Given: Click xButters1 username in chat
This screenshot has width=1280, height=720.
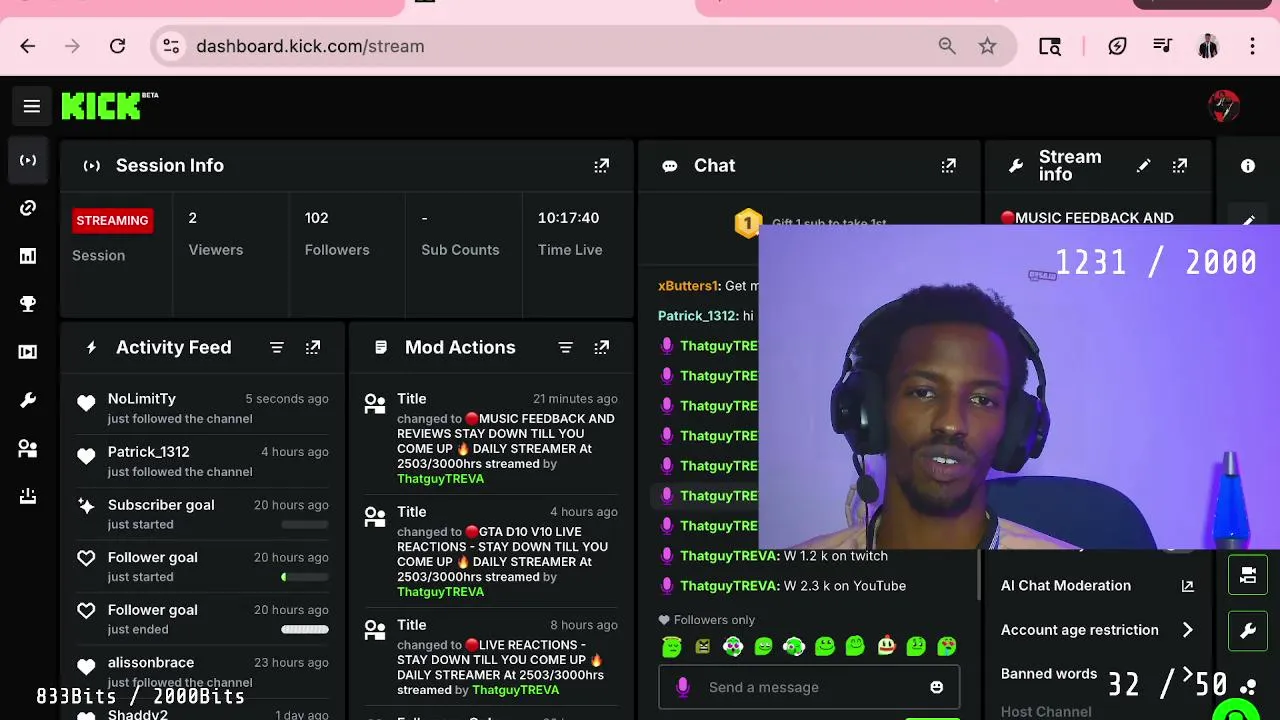Looking at the screenshot, I should coord(687,286).
